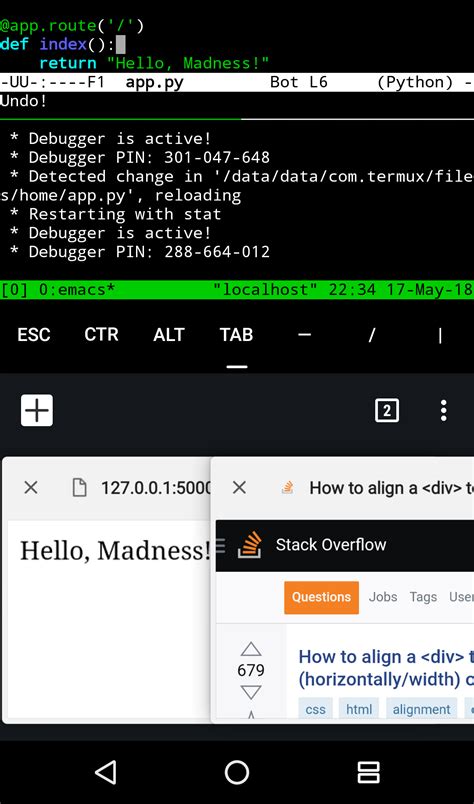Close the 127.0.0.1:5000 tab

(31, 488)
